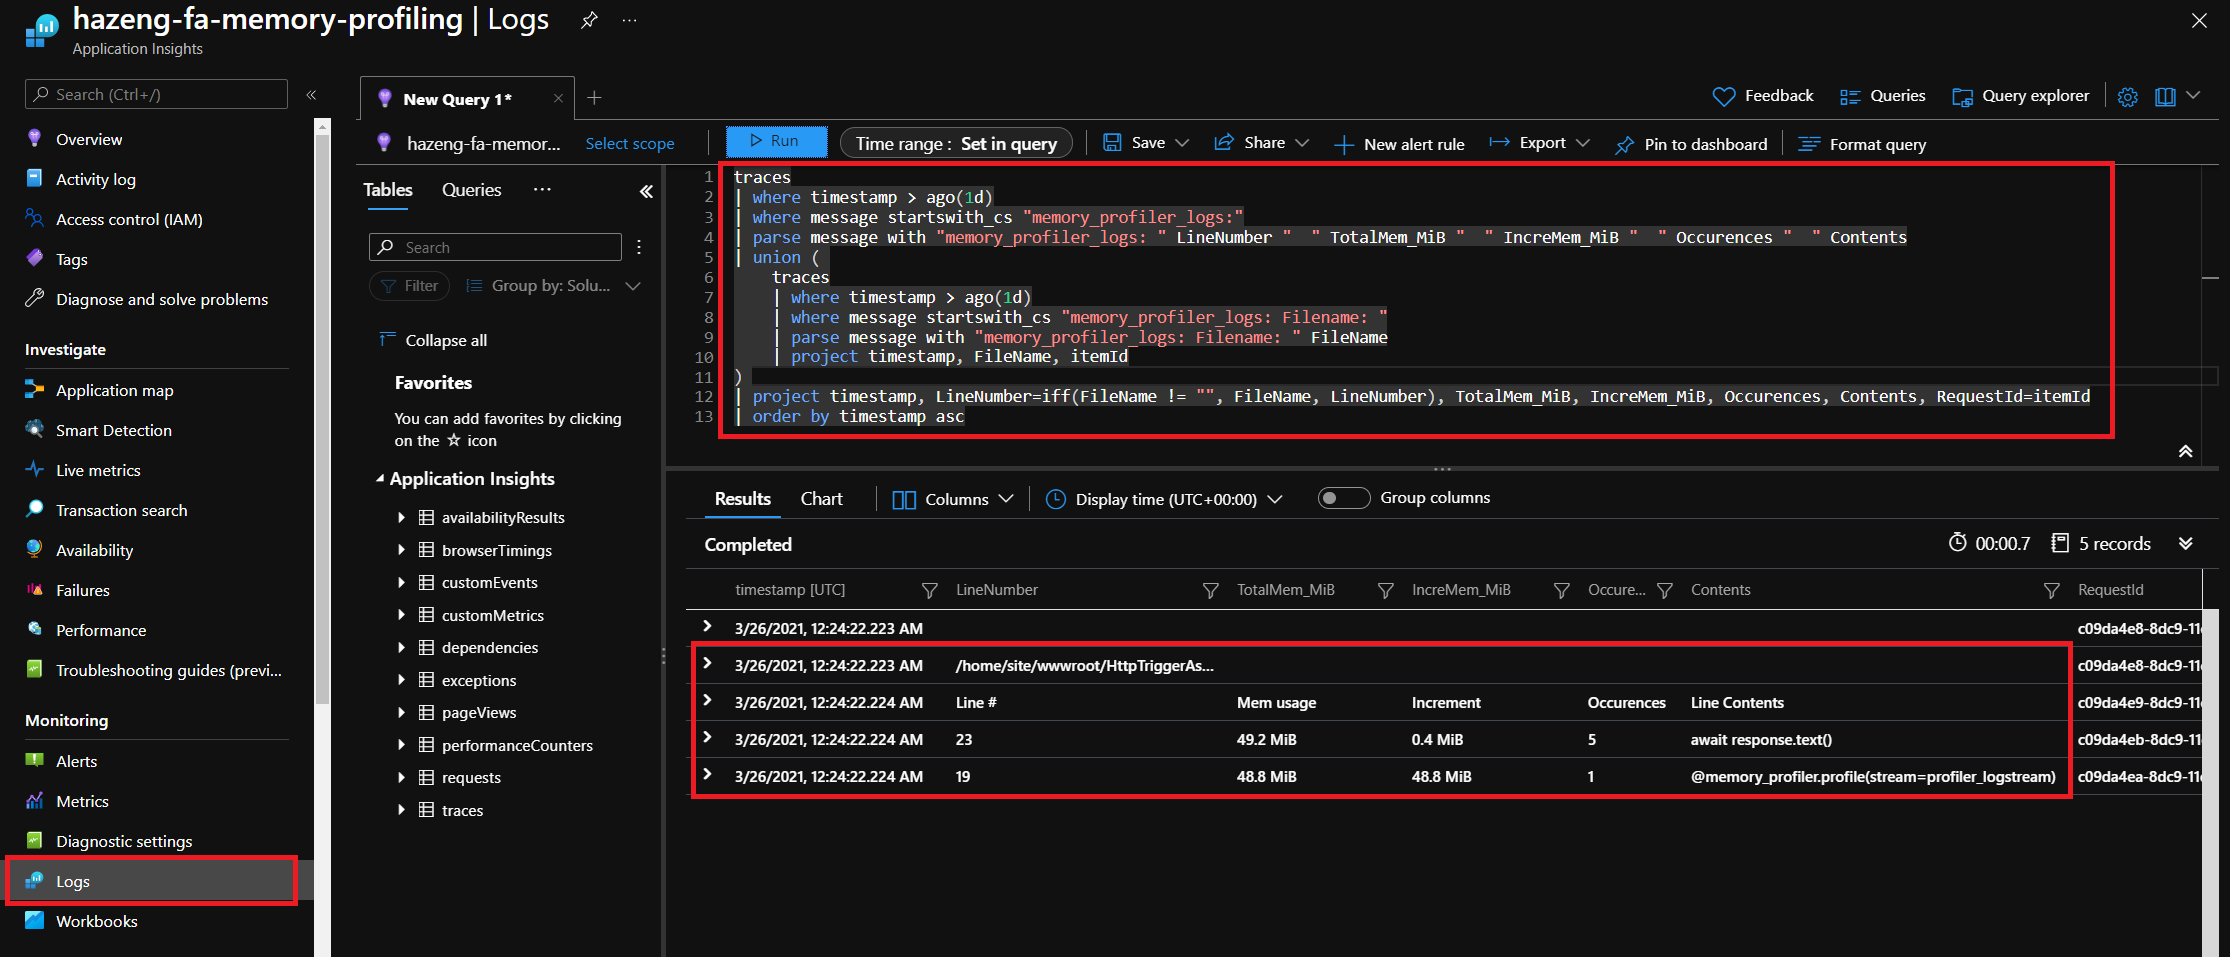Open the Time range selector
Image resolution: width=2230 pixels, height=957 pixels.
(x=955, y=142)
